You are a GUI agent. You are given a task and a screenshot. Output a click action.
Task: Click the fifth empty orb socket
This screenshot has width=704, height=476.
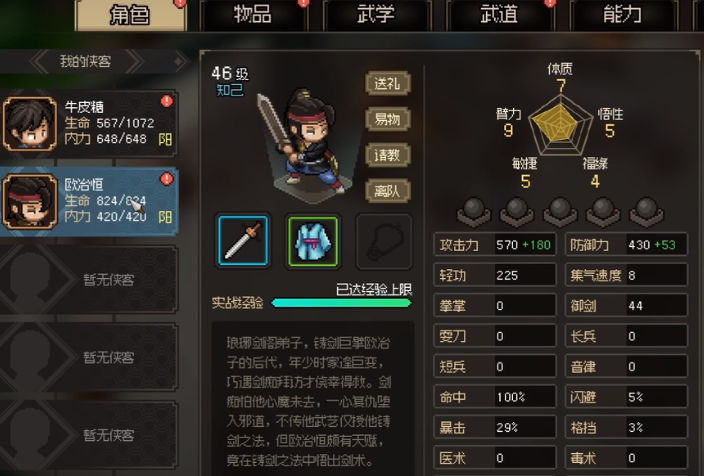point(646,211)
